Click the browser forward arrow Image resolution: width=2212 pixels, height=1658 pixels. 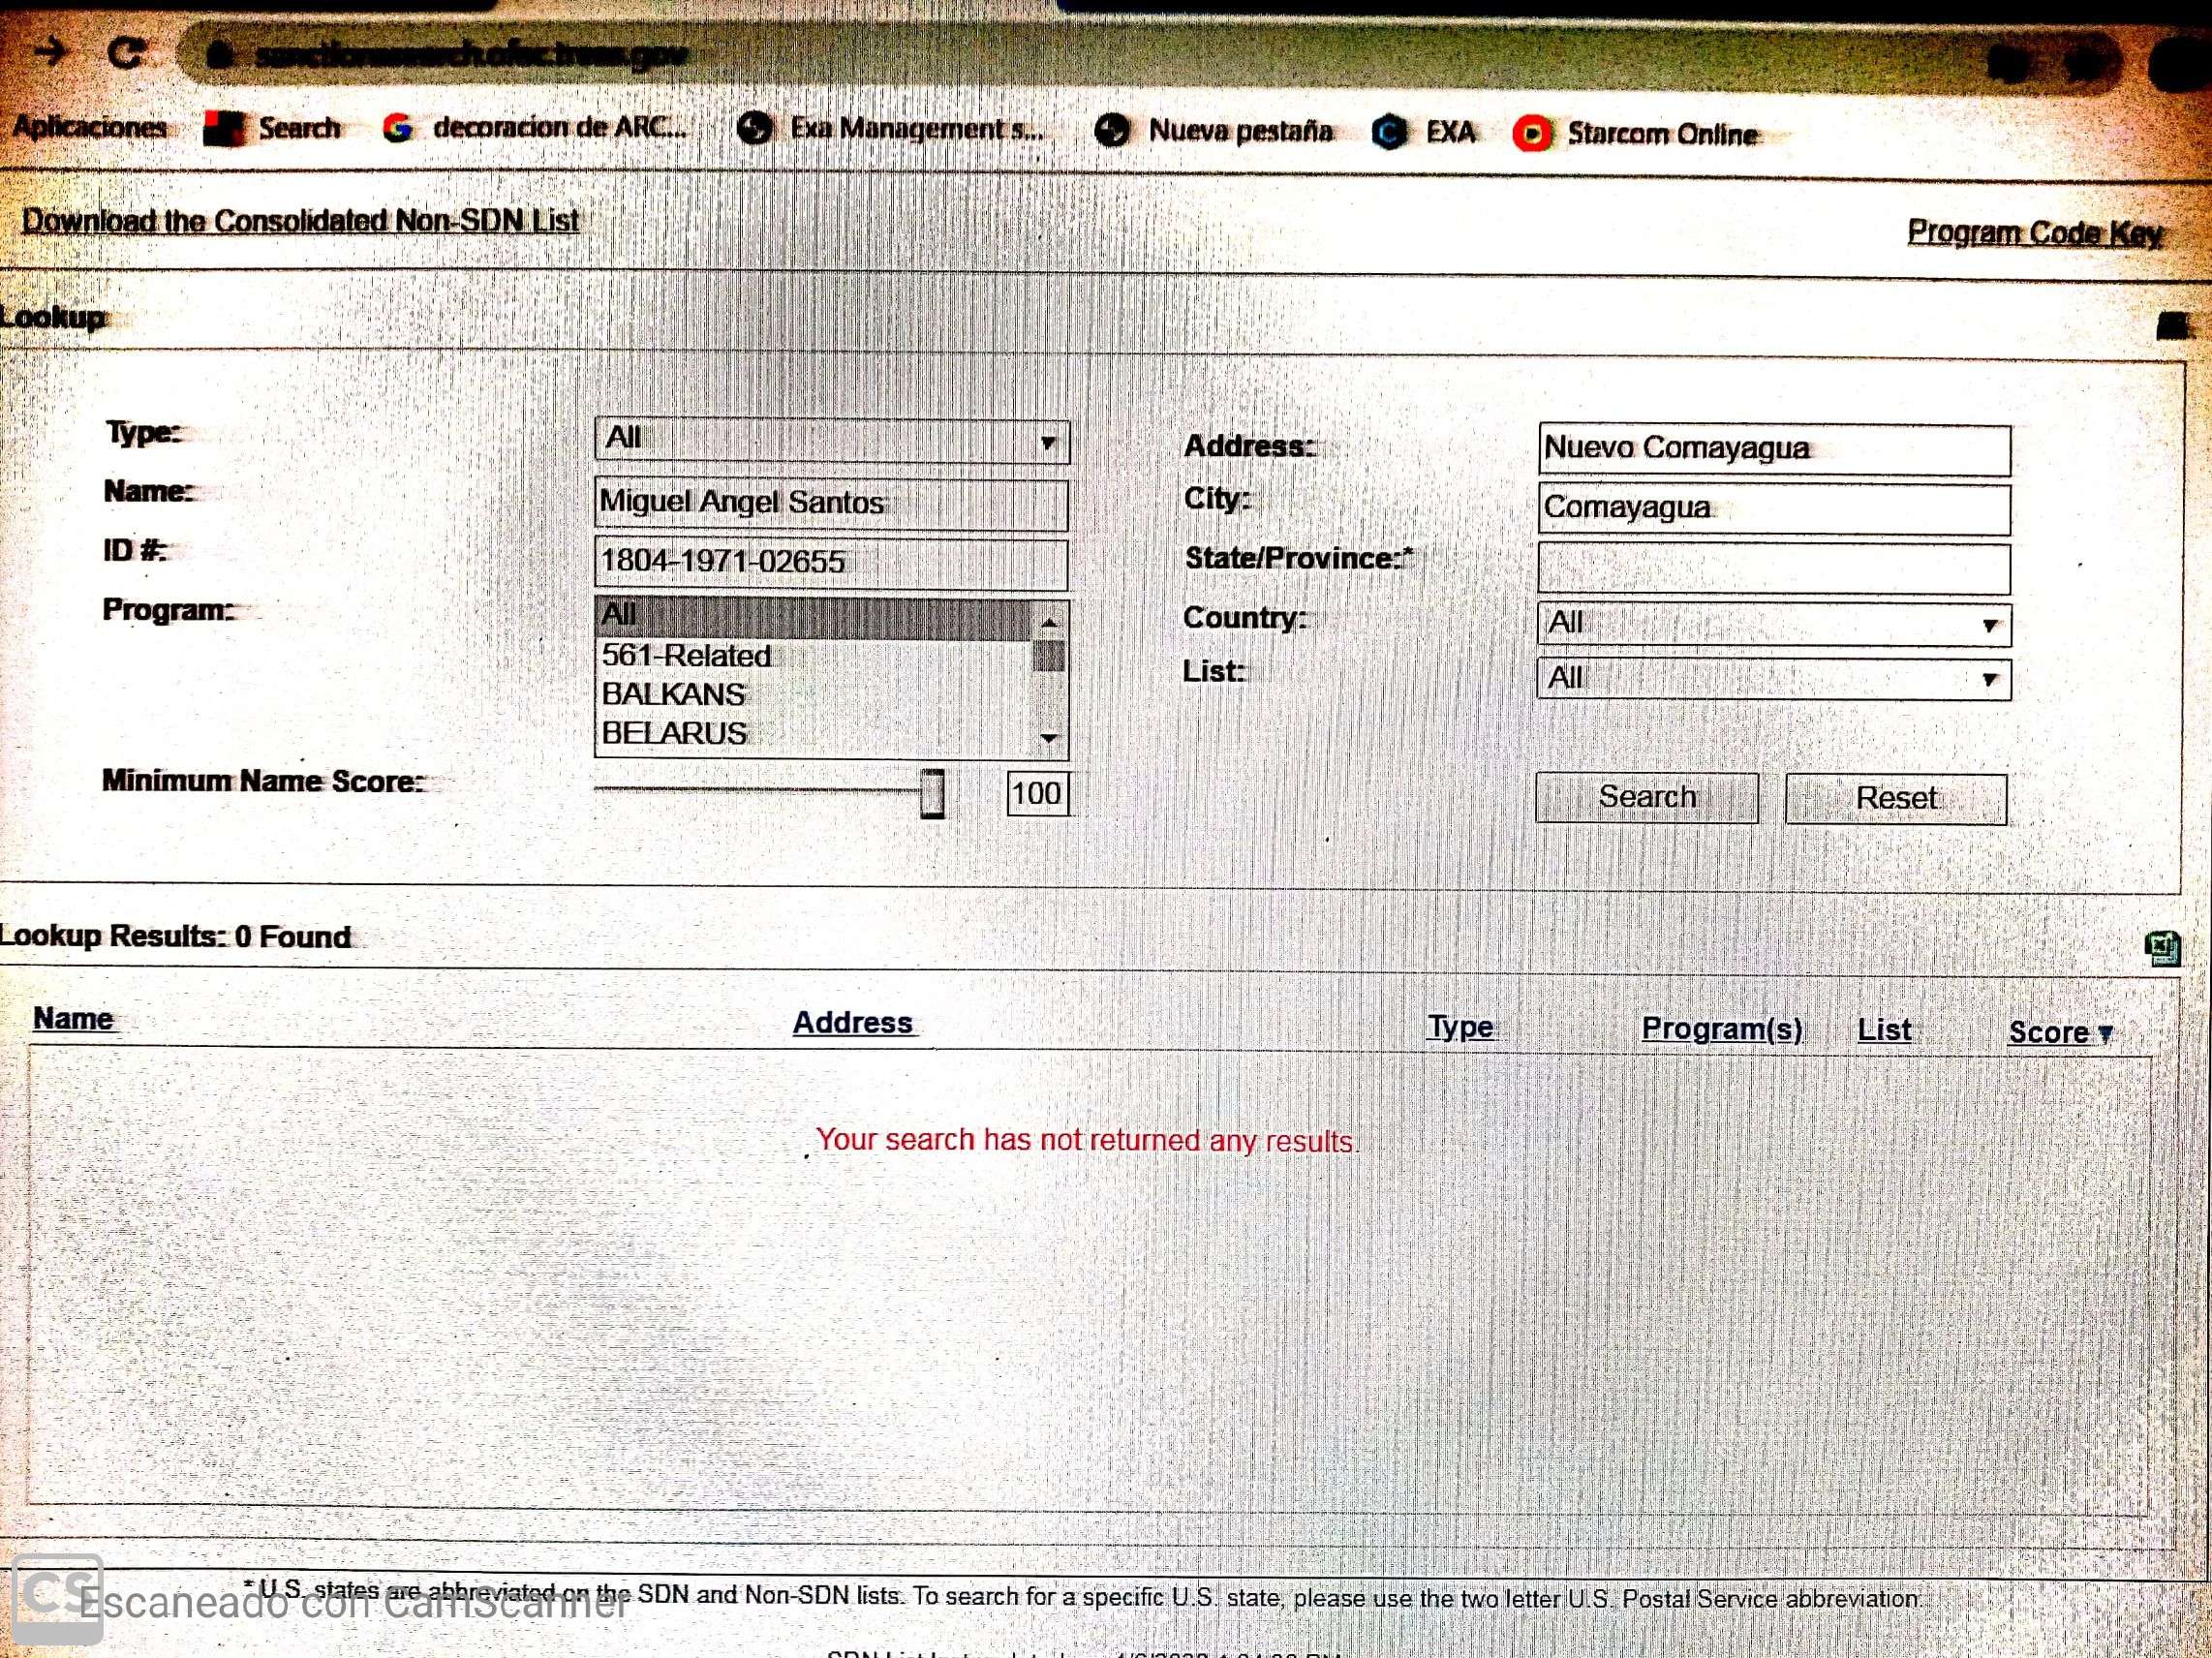pos(50,50)
